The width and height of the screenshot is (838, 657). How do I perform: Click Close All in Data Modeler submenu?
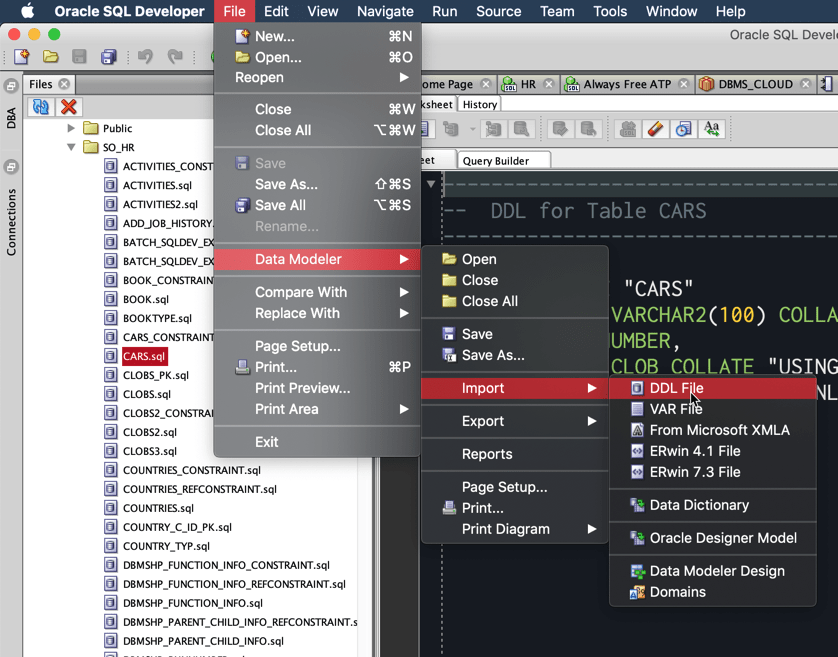click(x=515, y=302)
